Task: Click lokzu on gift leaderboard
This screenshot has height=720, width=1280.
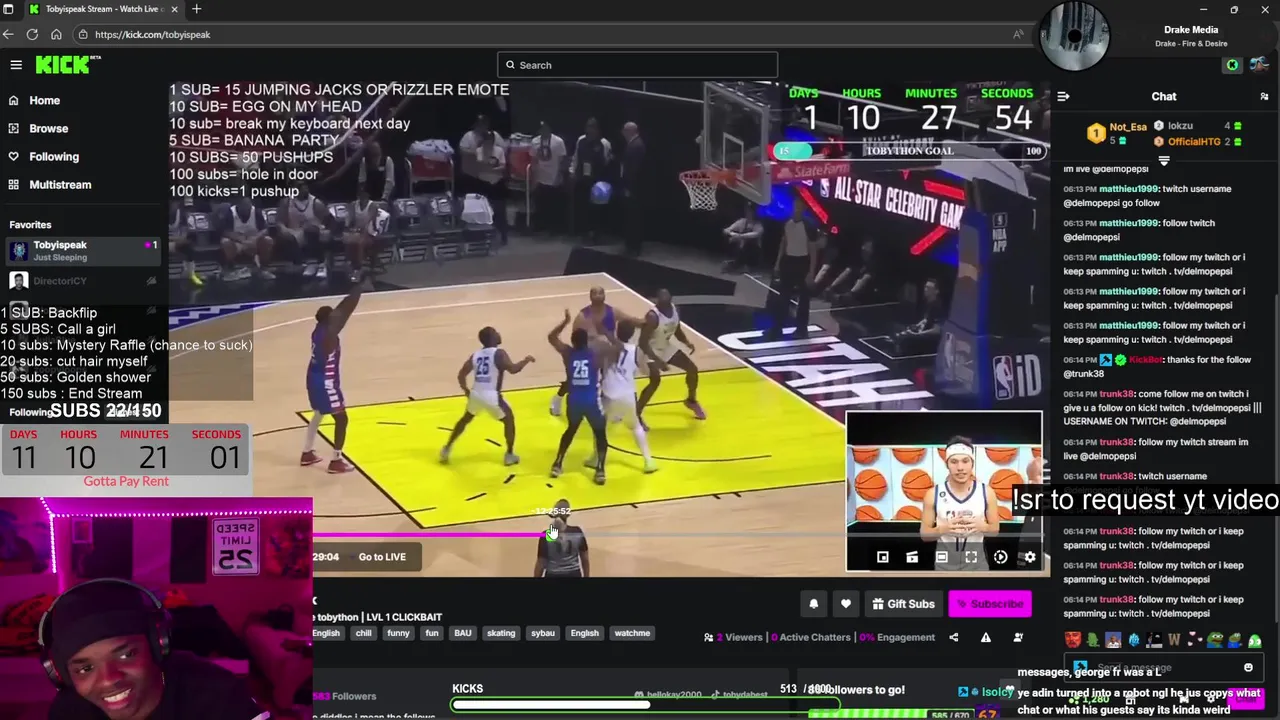Action: tap(1180, 126)
